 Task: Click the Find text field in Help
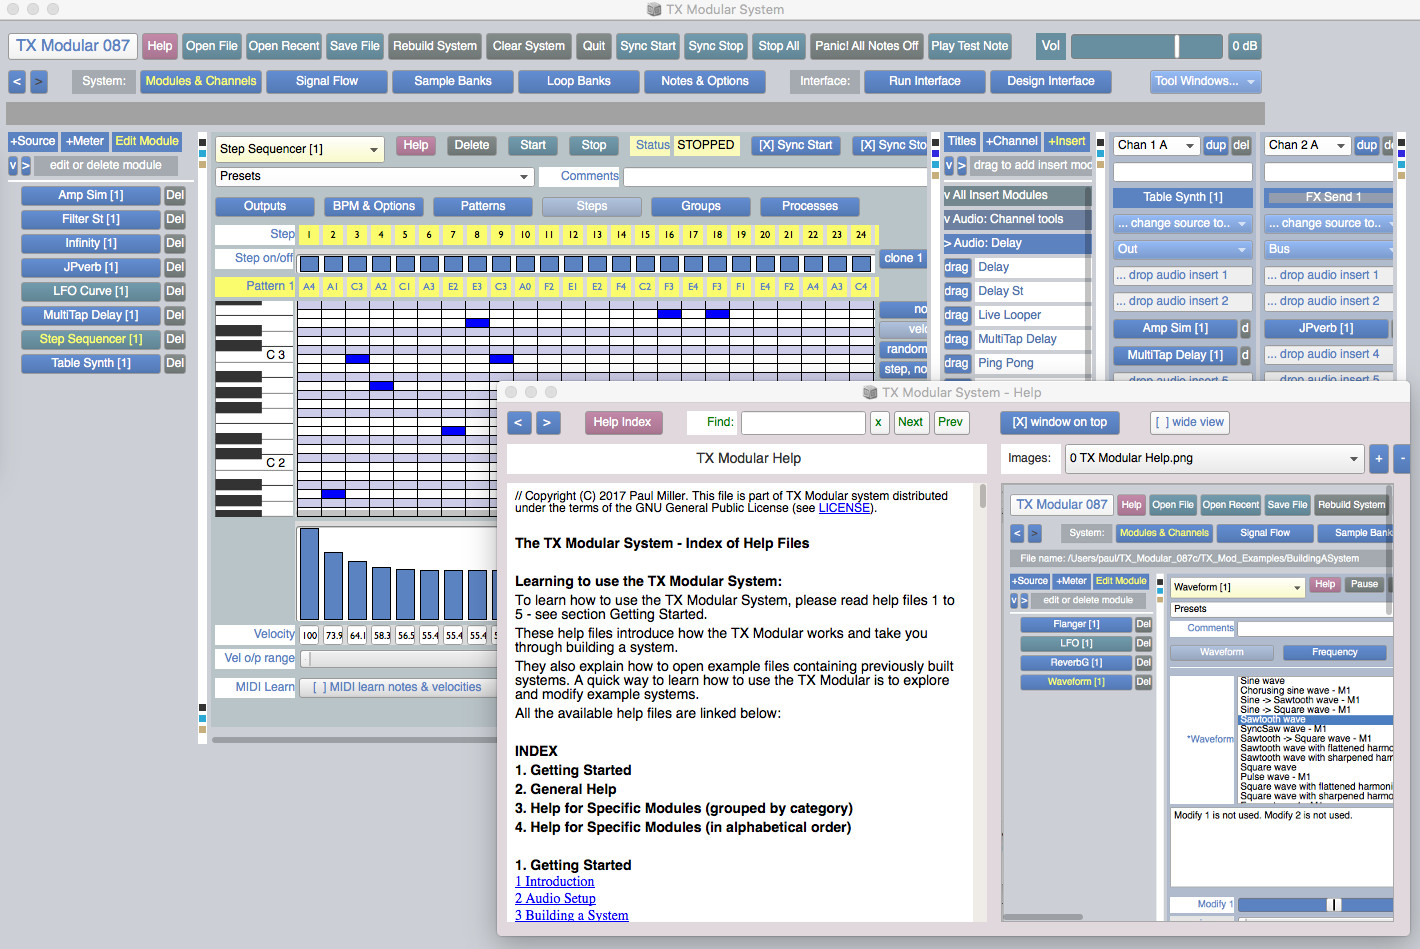[x=803, y=422]
